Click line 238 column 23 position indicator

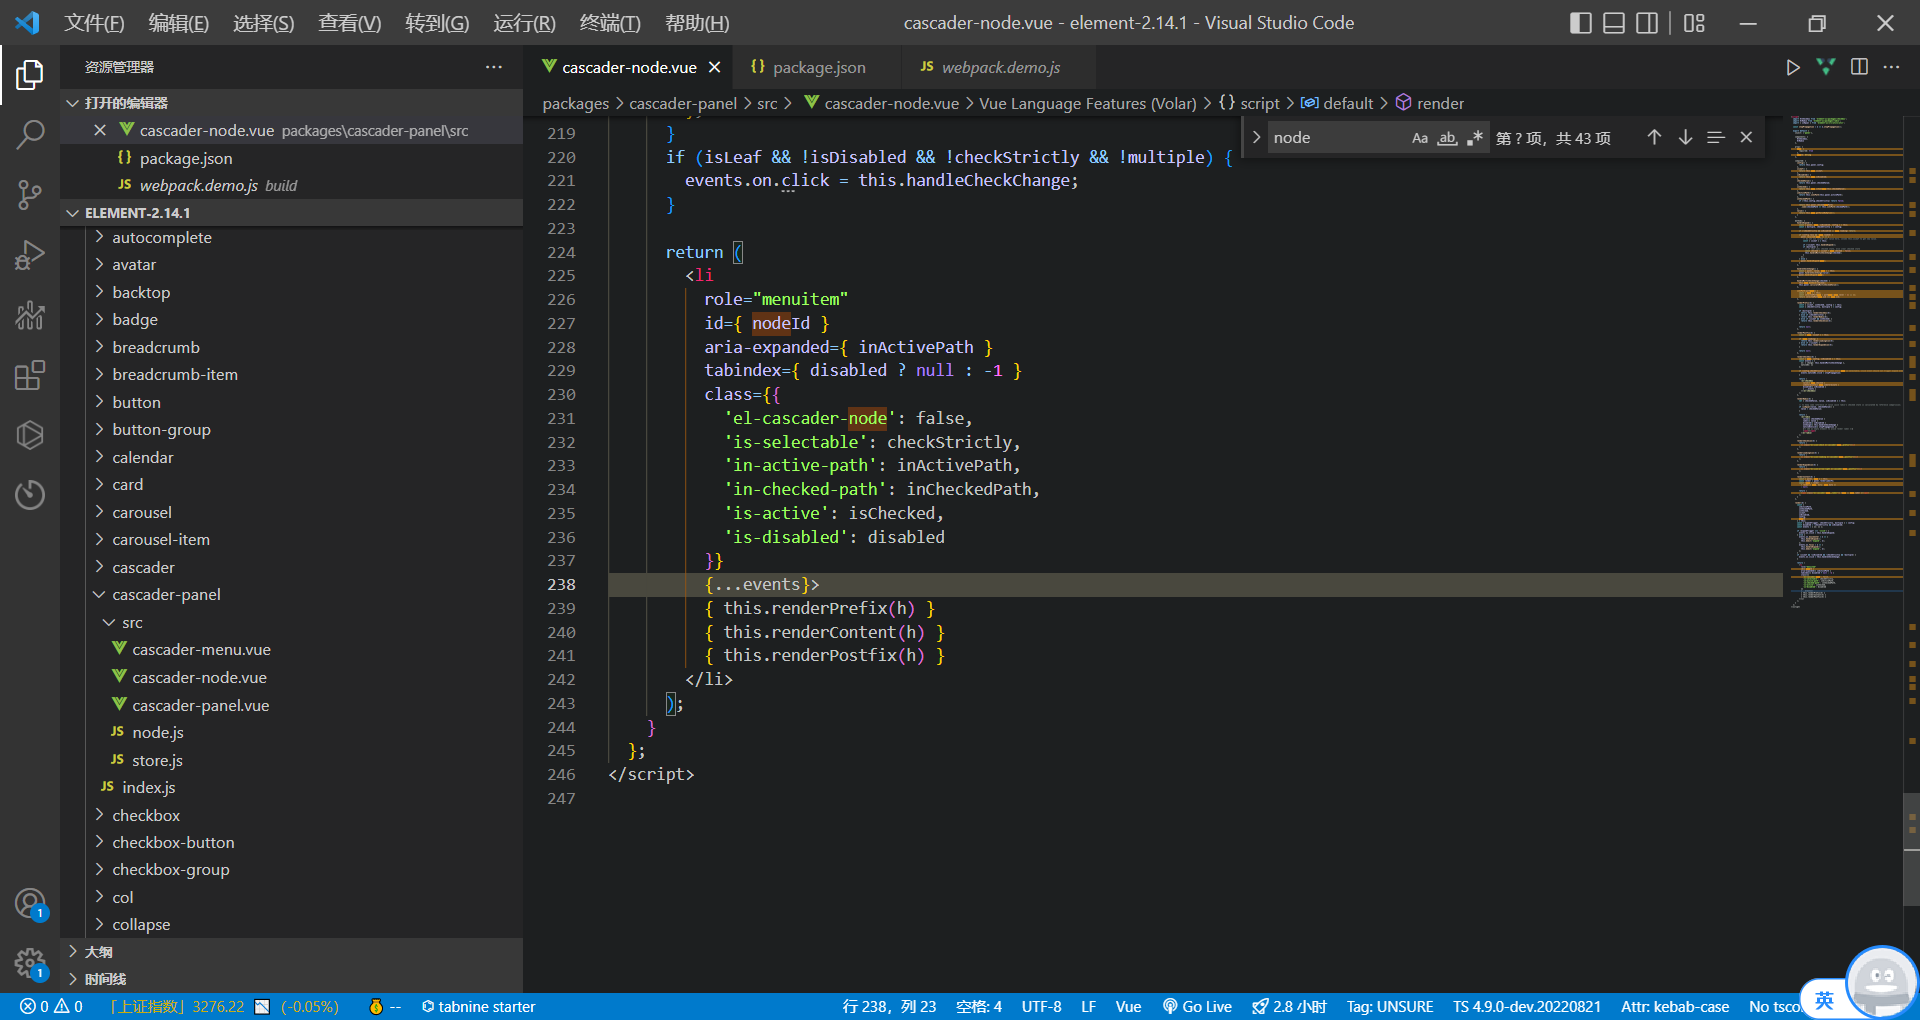[x=889, y=1006]
